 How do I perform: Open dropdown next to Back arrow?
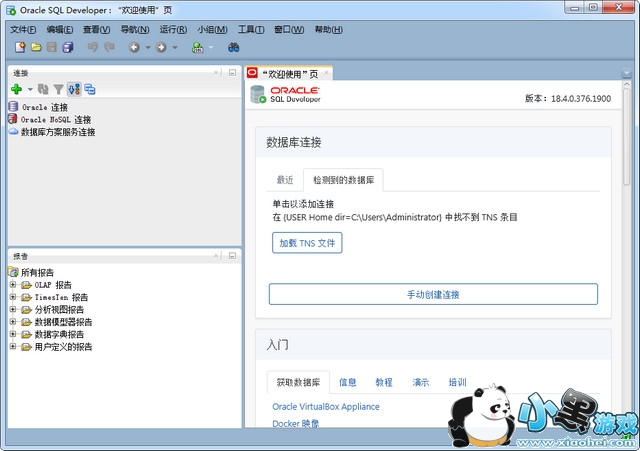pyautogui.click(x=148, y=48)
